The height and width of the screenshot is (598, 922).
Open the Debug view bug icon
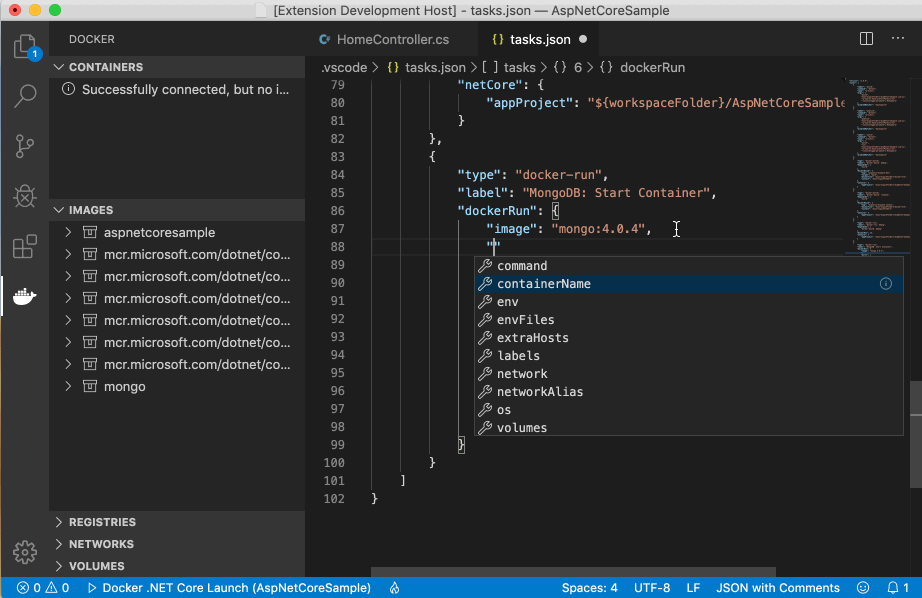pos(25,196)
